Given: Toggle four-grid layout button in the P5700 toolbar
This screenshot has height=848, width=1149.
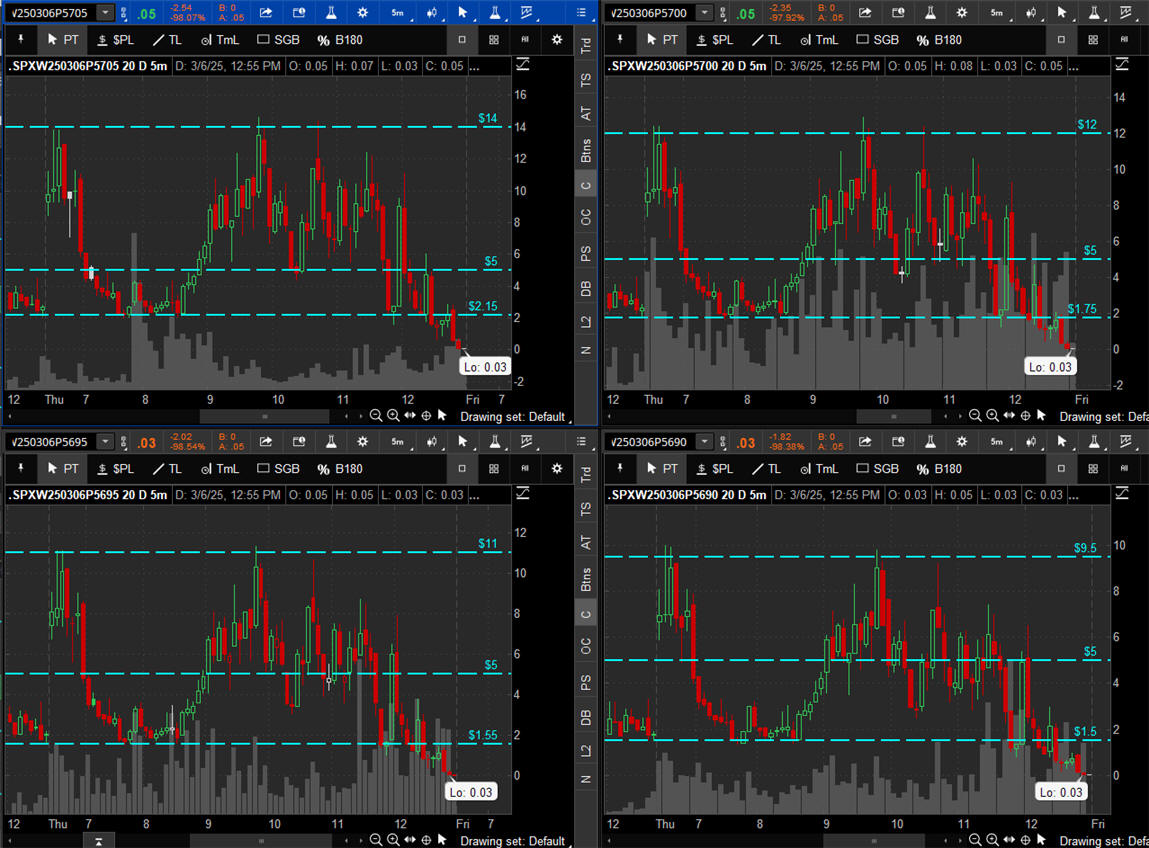Looking at the screenshot, I should [1093, 40].
